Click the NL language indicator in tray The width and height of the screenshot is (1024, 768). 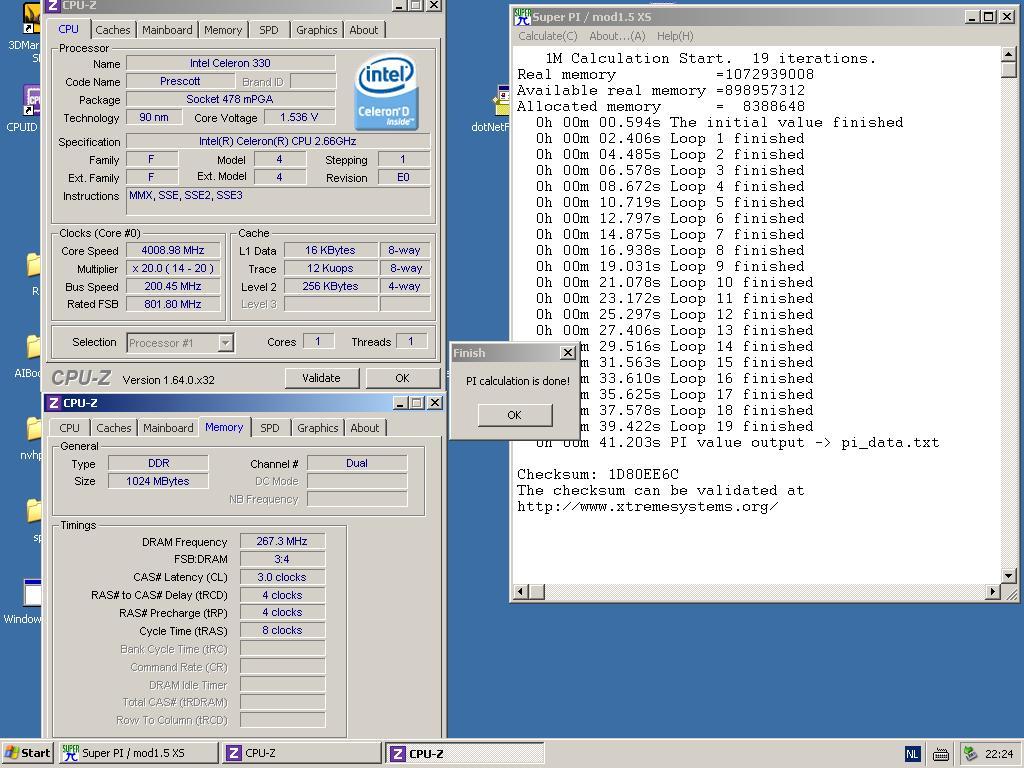(x=912, y=754)
